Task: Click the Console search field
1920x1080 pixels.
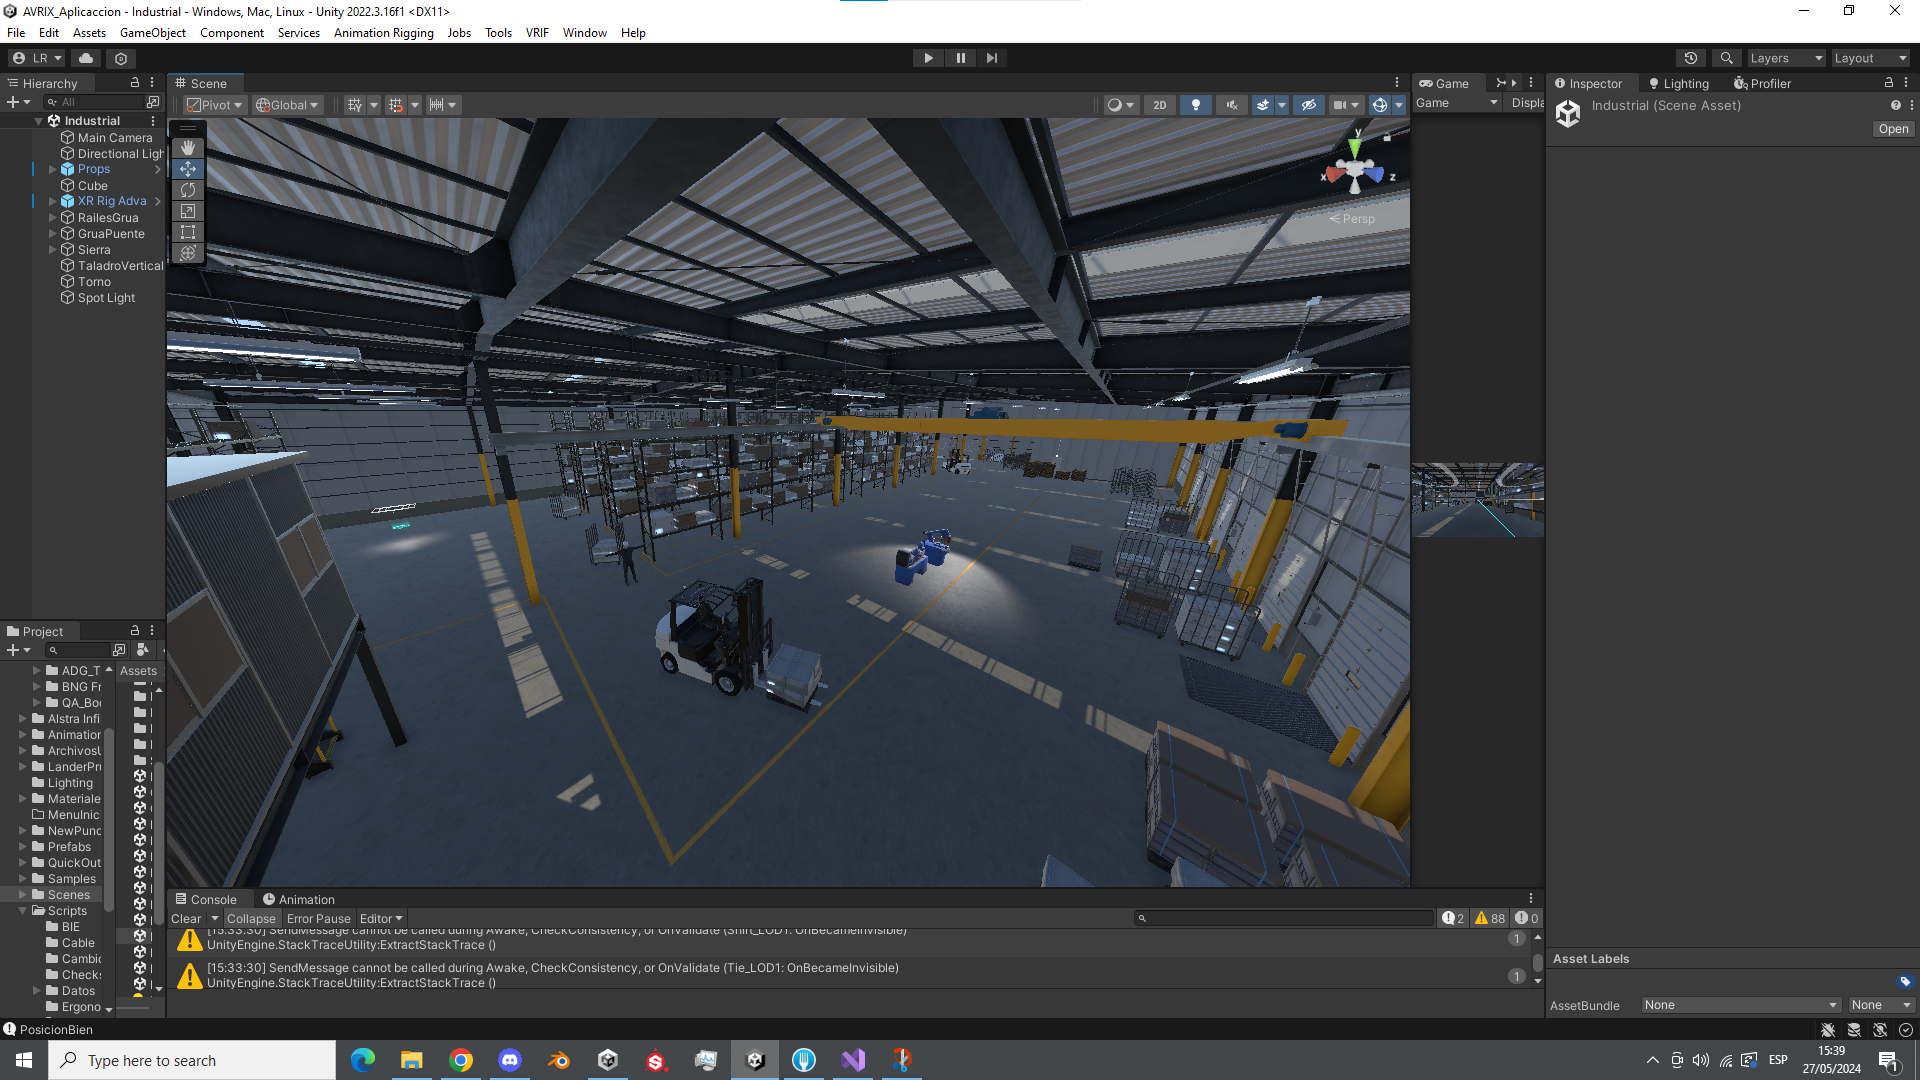Action: tap(1284, 918)
